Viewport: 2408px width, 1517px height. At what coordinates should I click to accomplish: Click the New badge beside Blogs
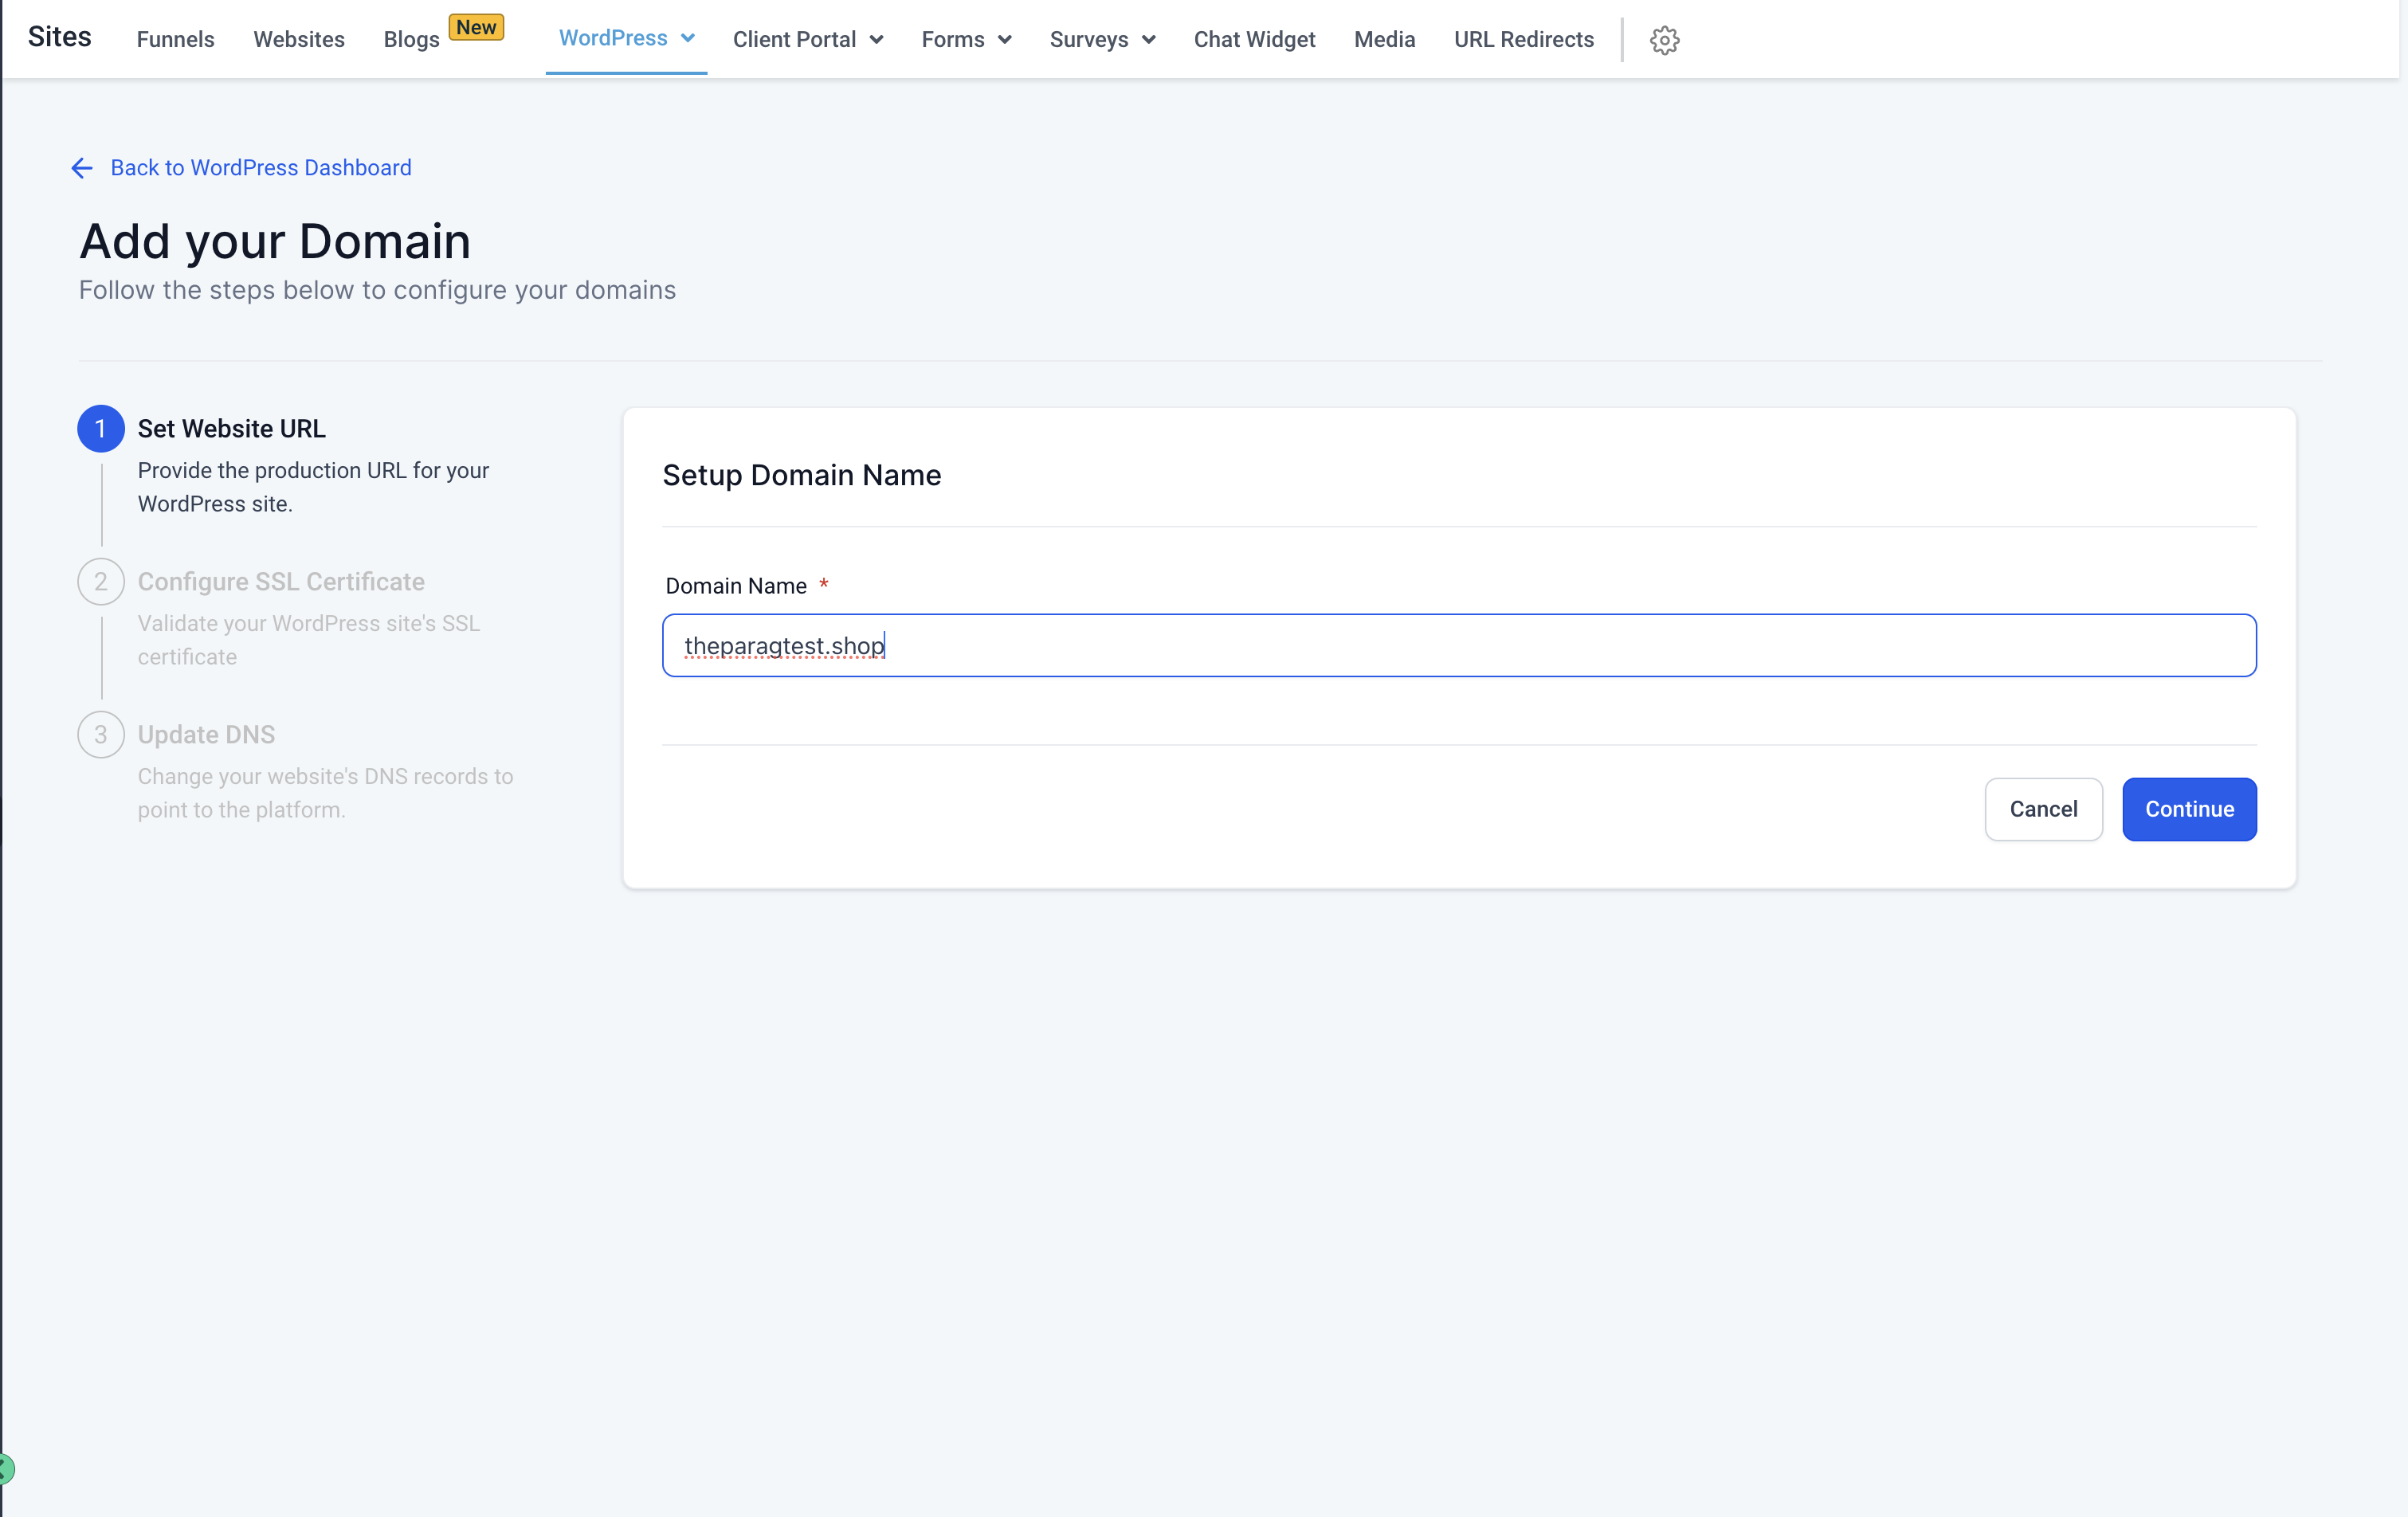(476, 27)
